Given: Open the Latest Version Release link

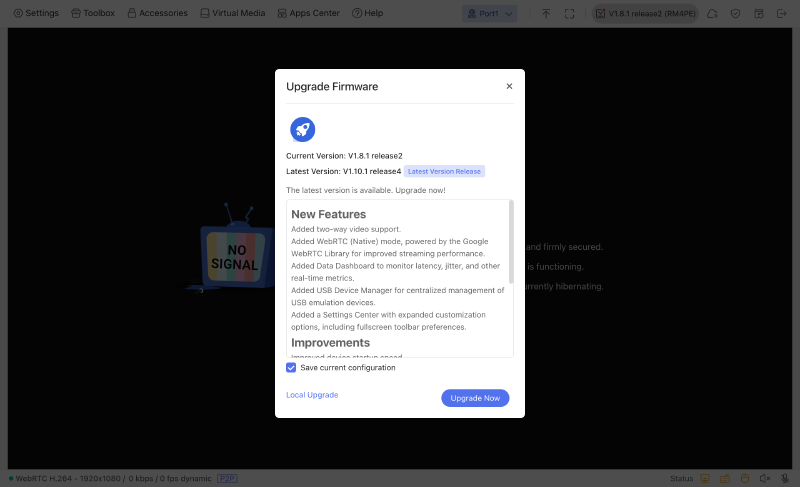Looking at the screenshot, I should pyautogui.click(x=444, y=171).
